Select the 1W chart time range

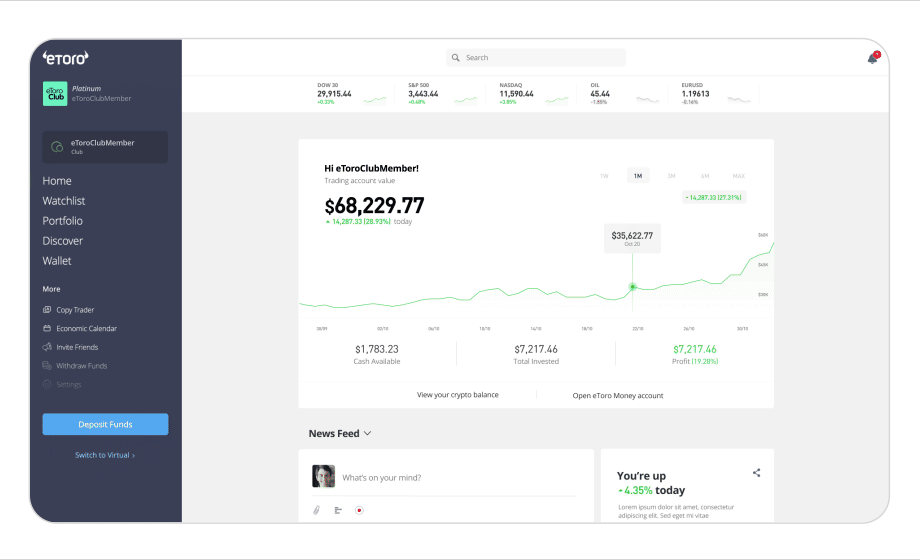(x=604, y=176)
